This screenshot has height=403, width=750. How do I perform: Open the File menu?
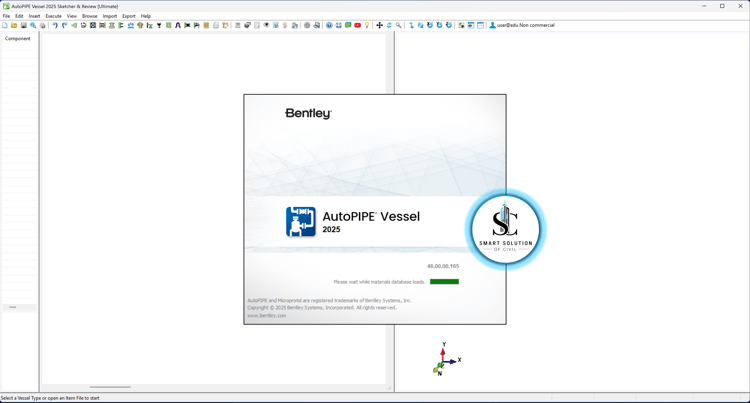click(x=6, y=16)
